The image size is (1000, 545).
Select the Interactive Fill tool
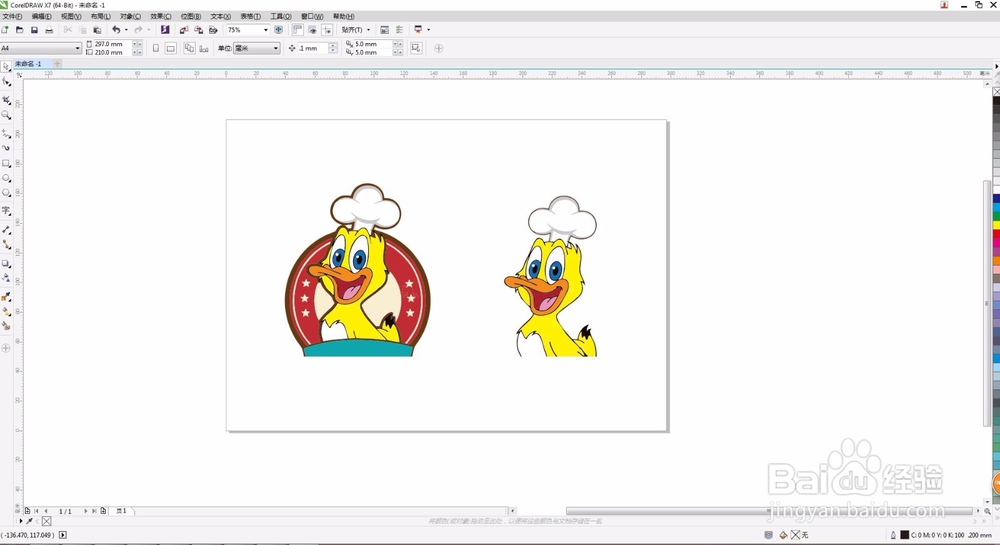[6, 311]
